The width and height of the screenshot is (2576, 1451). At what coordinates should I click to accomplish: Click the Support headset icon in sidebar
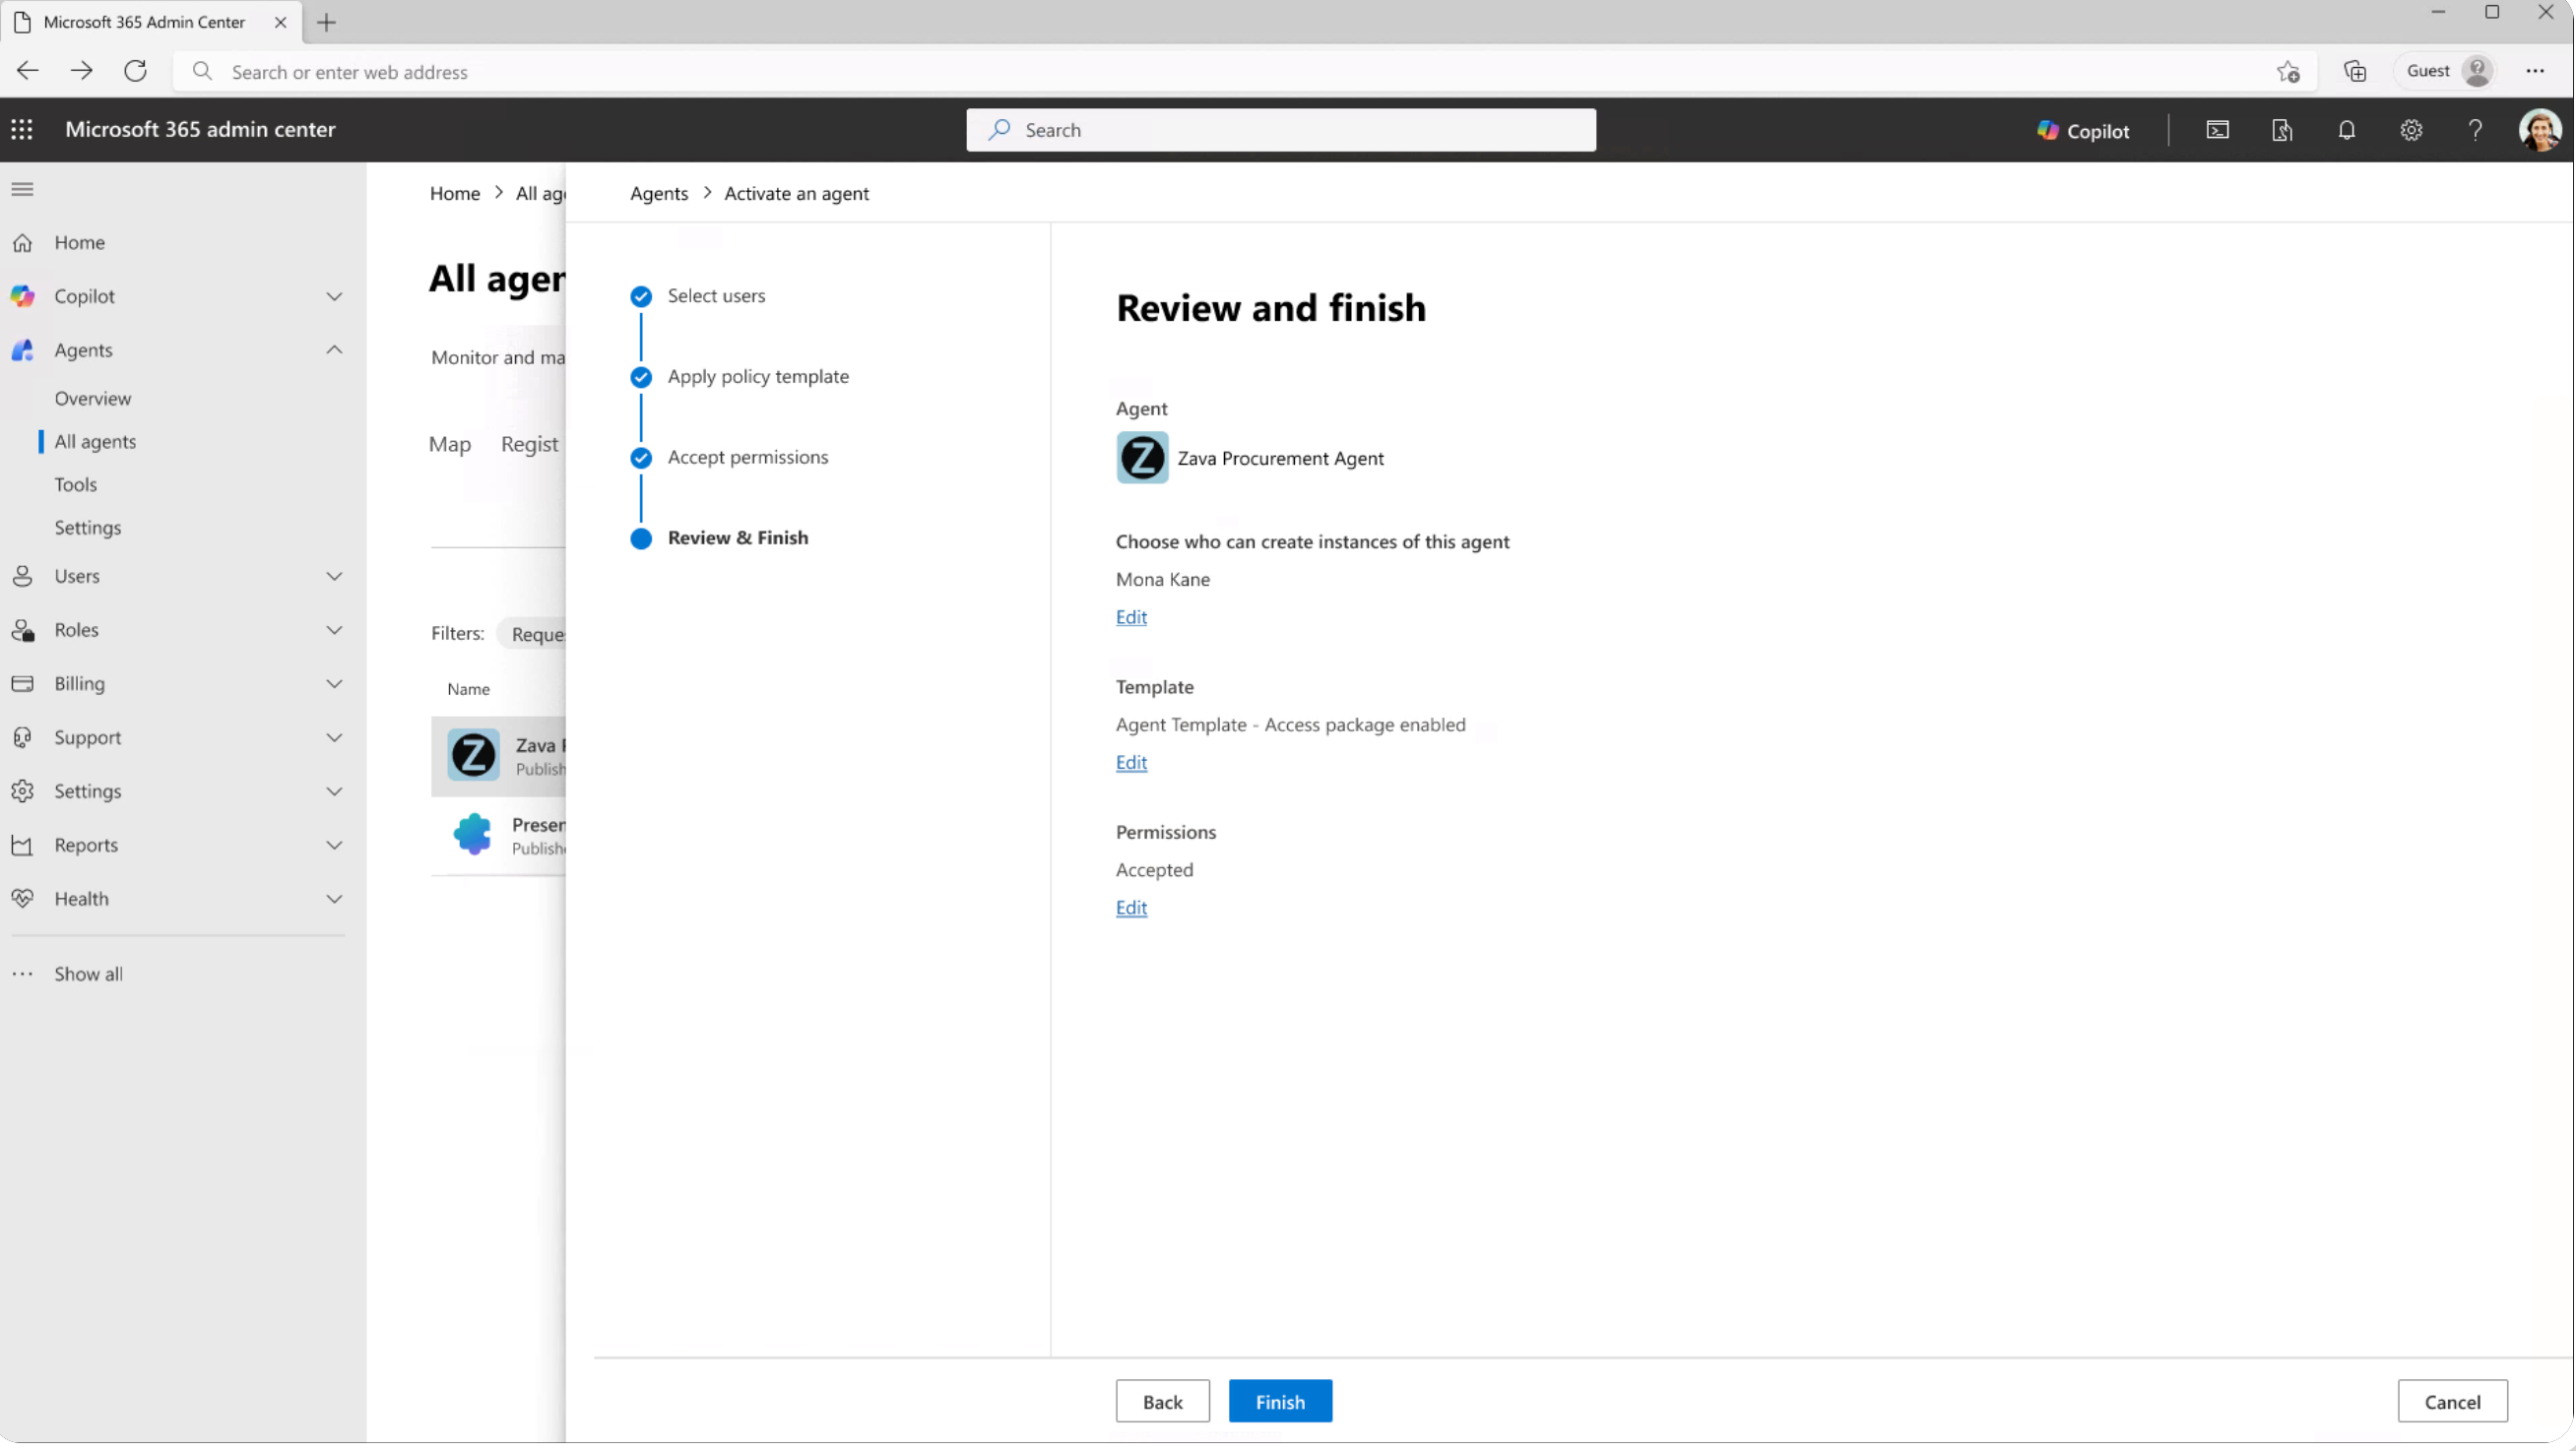point(22,738)
